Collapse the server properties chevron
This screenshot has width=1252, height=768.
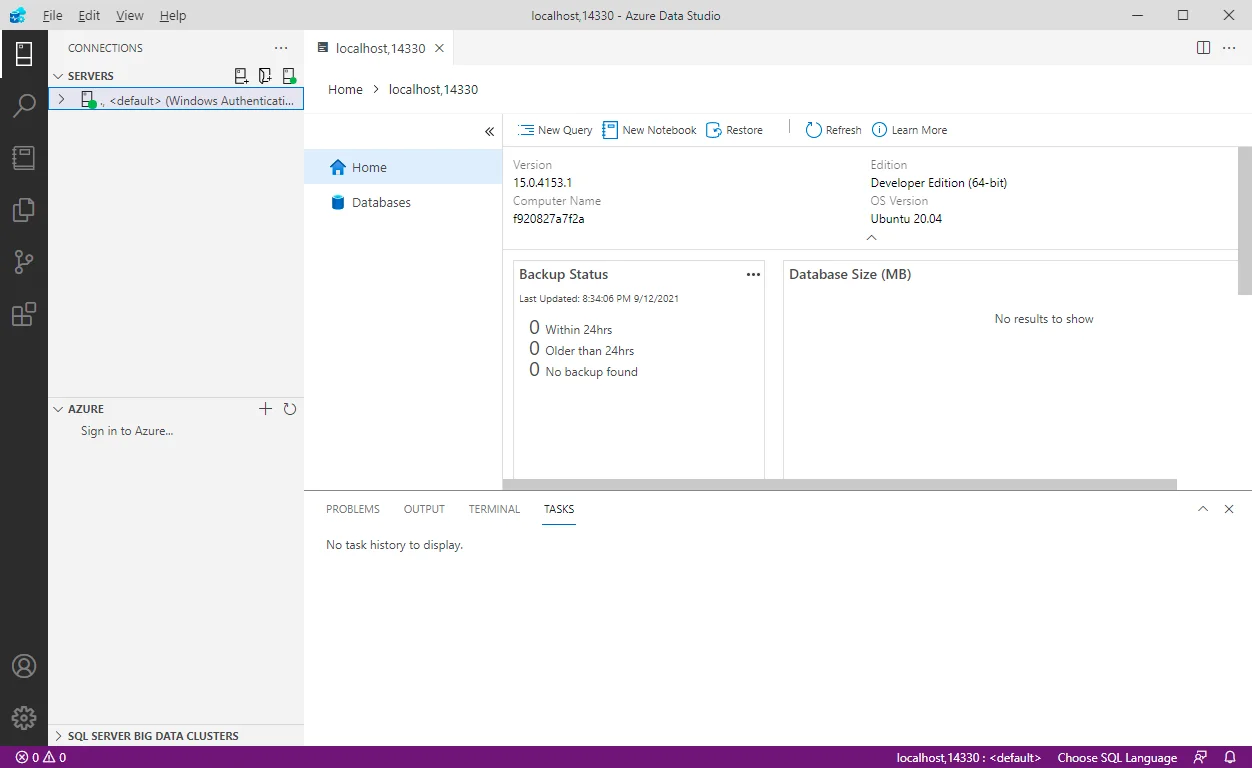(x=871, y=238)
